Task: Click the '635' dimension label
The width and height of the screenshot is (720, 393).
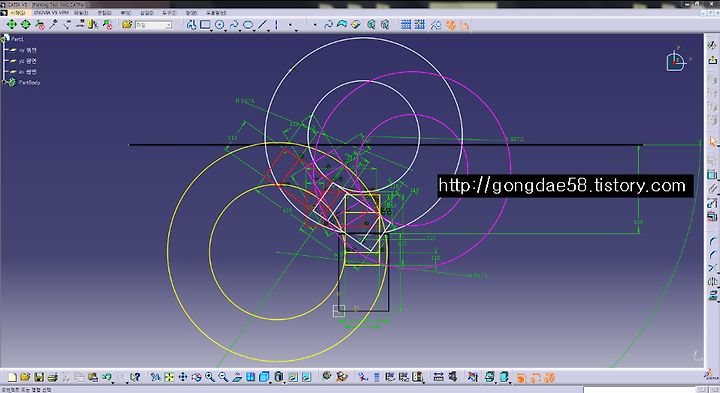Action: point(287,211)
